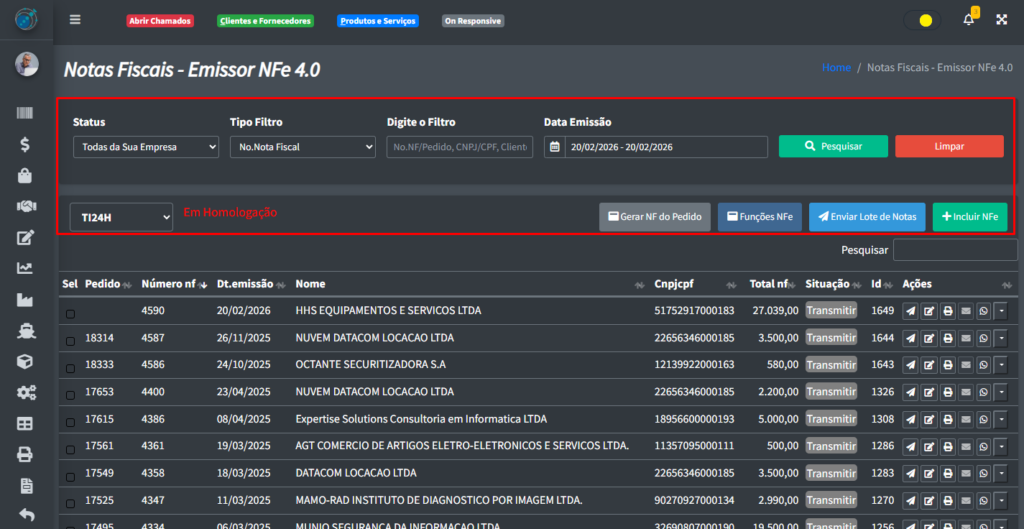Open the Produtos e Serviços shortcut
Screen dimensions: 1024x529
tap(377, 21)
